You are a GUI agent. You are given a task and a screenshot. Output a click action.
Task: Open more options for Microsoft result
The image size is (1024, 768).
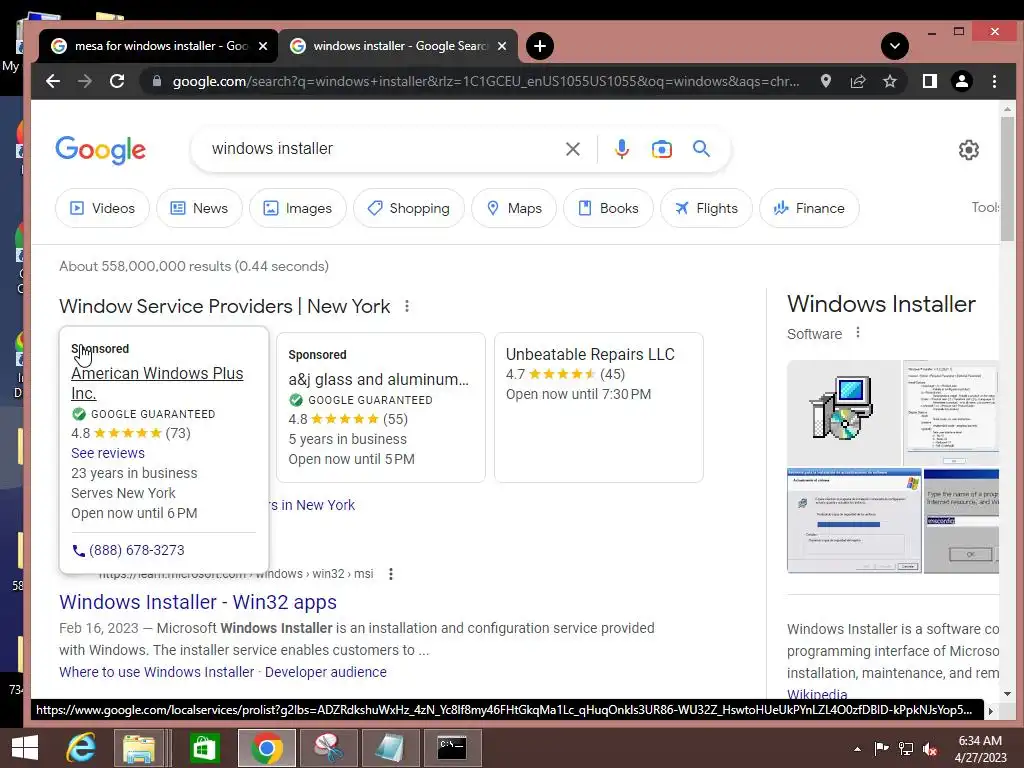(391, 574)
